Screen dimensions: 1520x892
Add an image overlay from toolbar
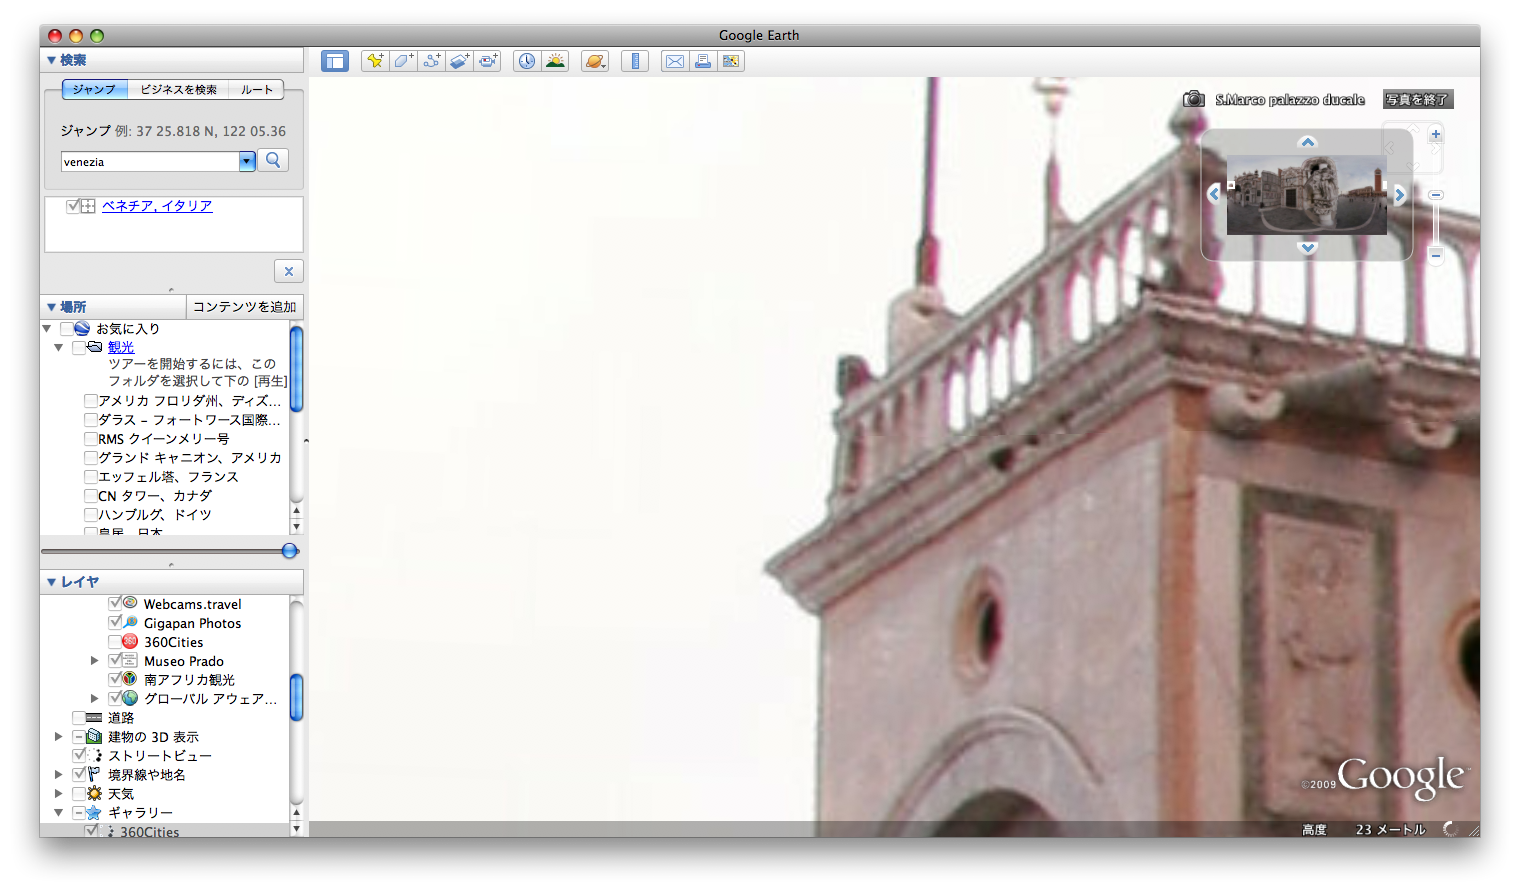pos(459,61)
